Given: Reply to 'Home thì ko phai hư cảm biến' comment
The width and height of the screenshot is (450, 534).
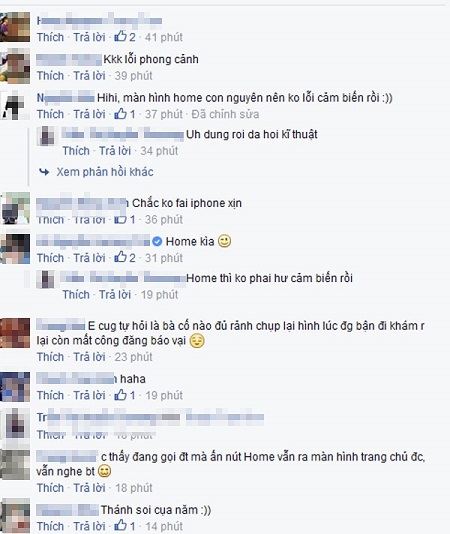Looking at the screenshot, I should click(x=115, y=294).
